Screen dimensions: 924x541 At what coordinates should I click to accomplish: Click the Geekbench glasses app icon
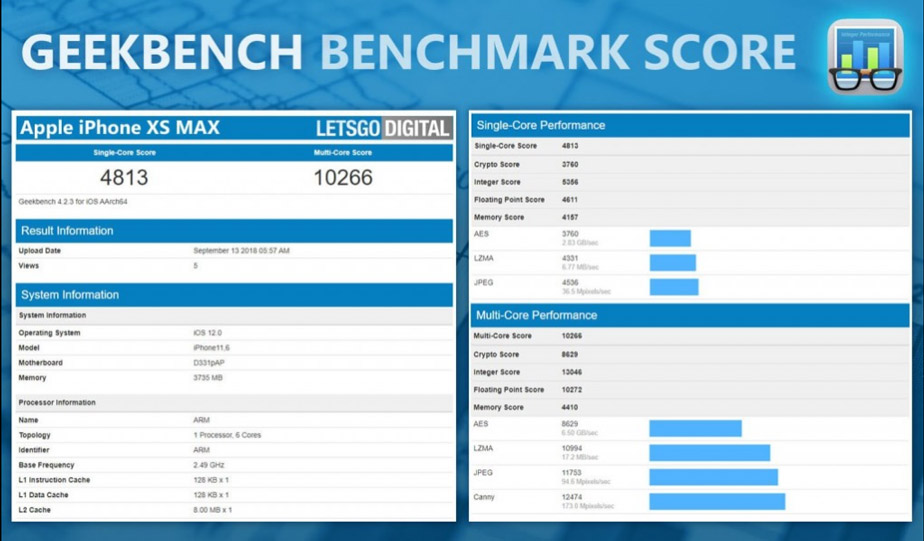pos(865,57)
